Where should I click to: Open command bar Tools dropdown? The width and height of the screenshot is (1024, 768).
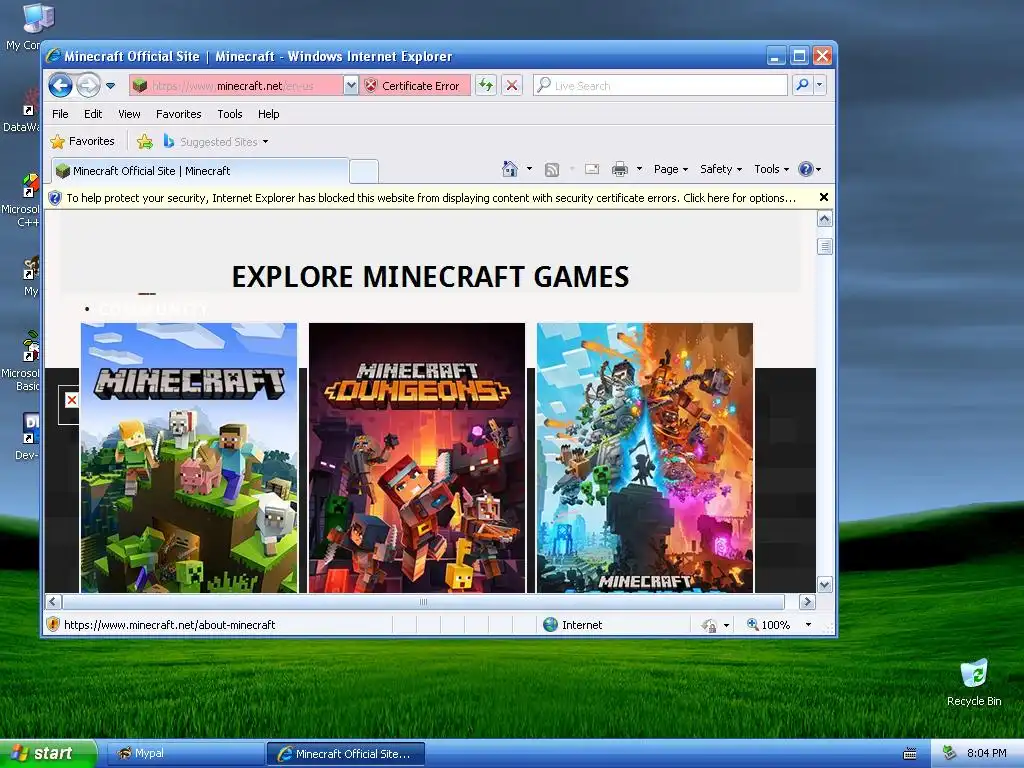click(x=771, y=169)
